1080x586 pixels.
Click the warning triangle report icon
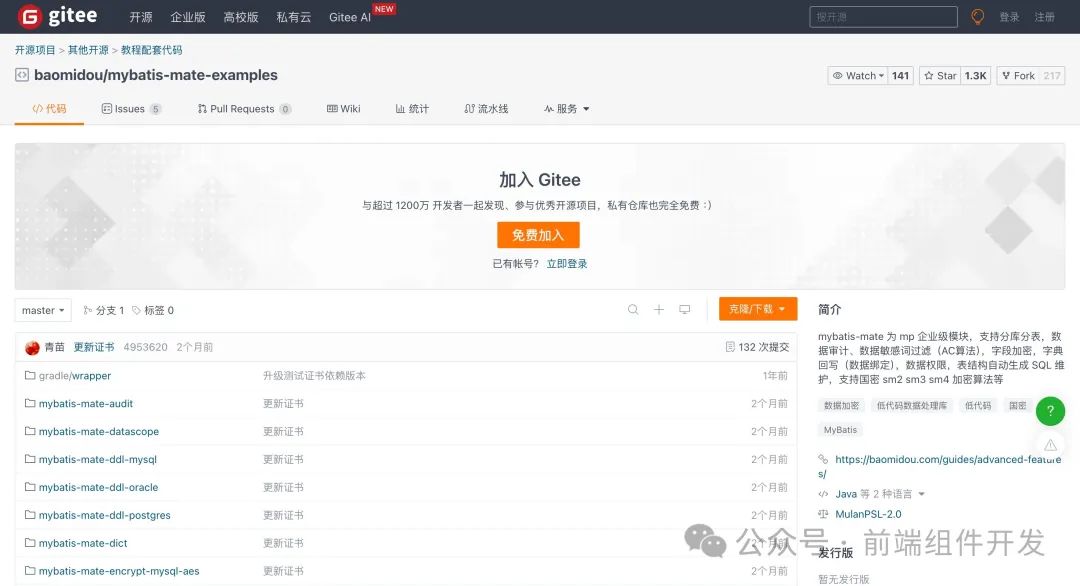click(1050, 445)
